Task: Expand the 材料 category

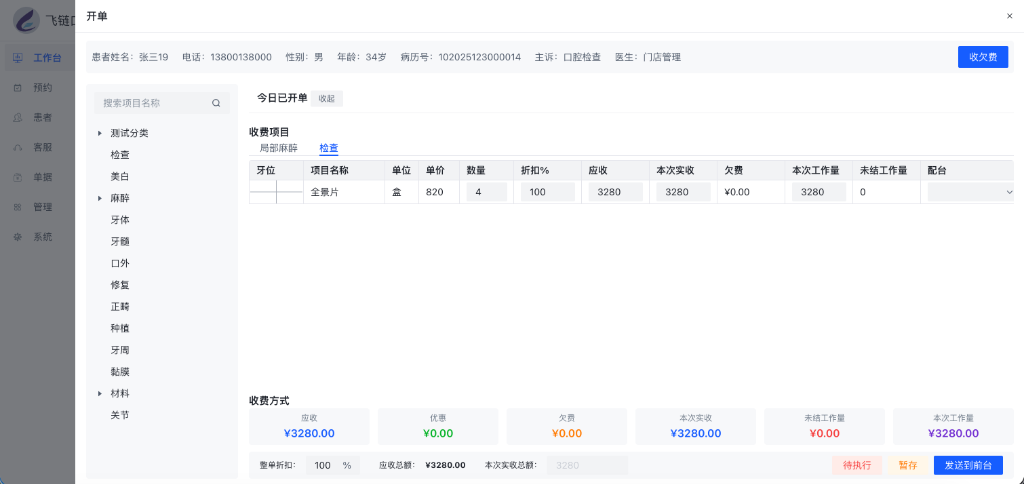Action: [x=100, y=394]
